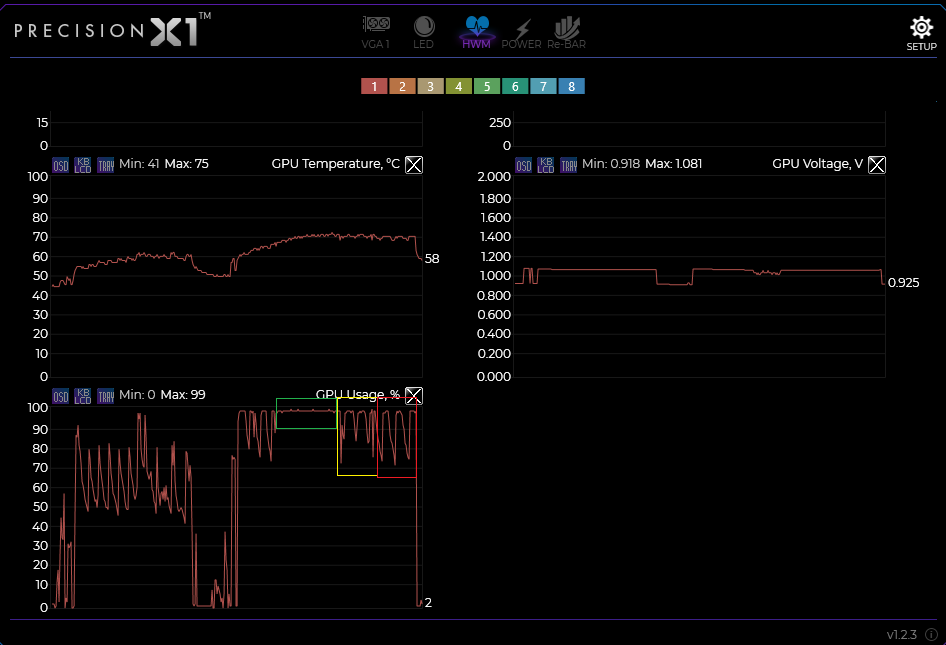The width and height of the screenshot is (946, 645).
Task: Click the Min: 41 temperature reading
Action: pyautogui.click(x=139, y=164)
